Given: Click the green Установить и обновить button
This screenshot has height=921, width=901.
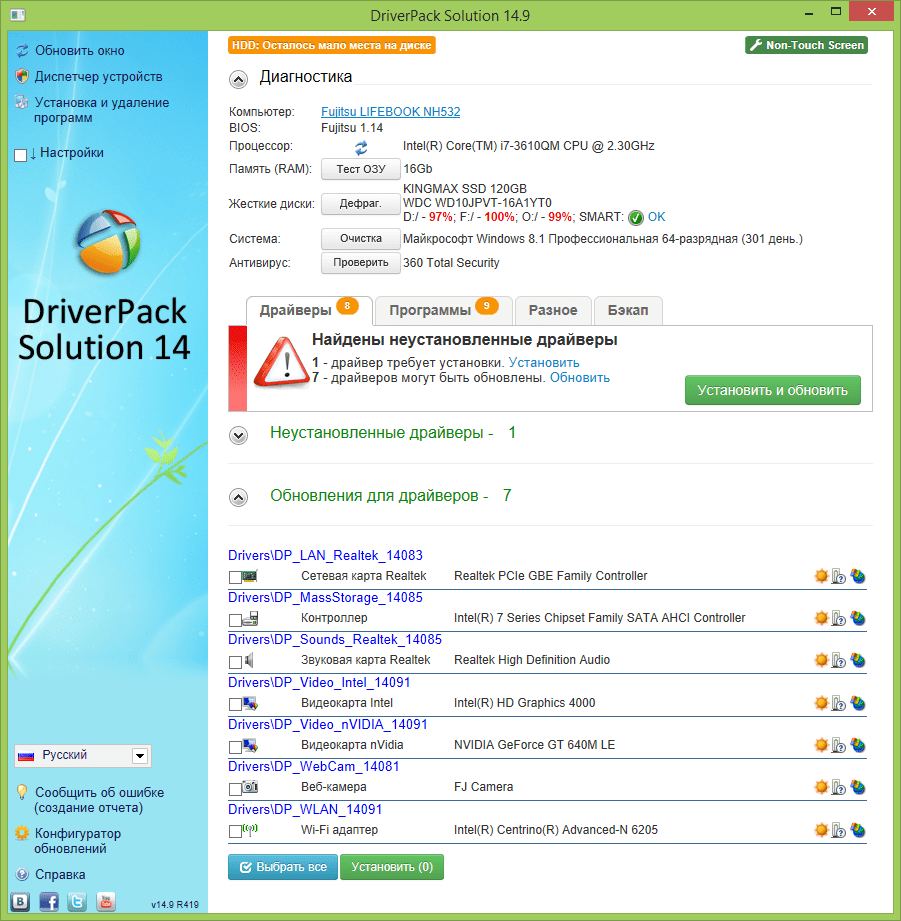Looking at the screenshot, I should click(x=772, y=390).
